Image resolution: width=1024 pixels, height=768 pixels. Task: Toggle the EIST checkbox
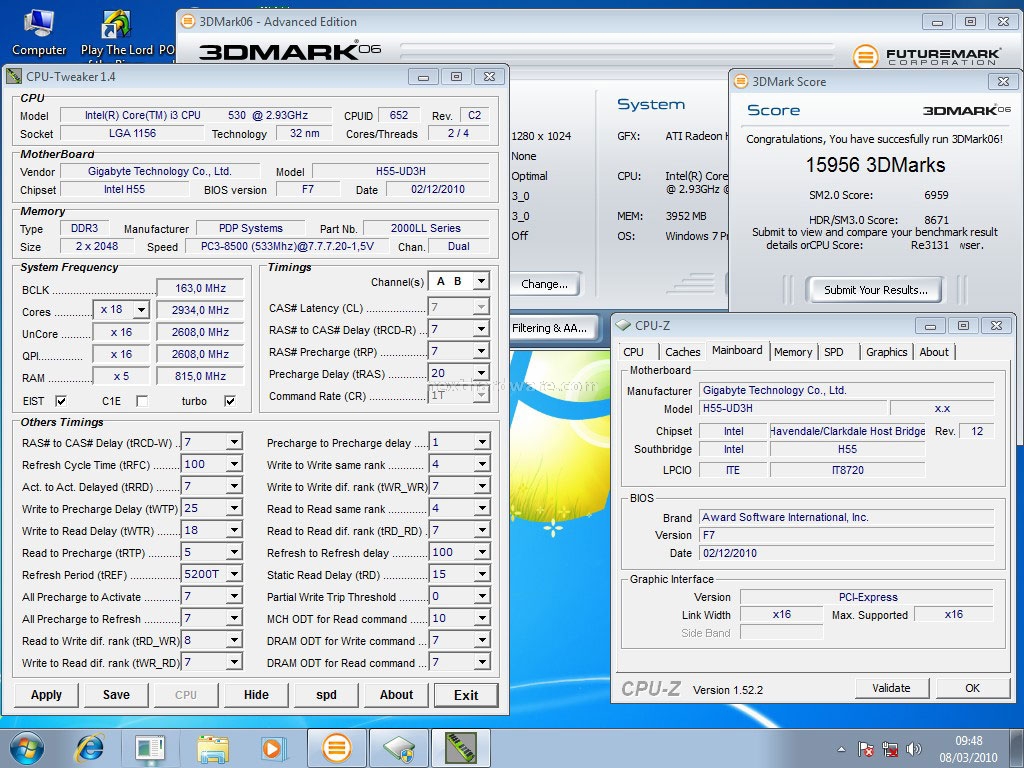61,401
